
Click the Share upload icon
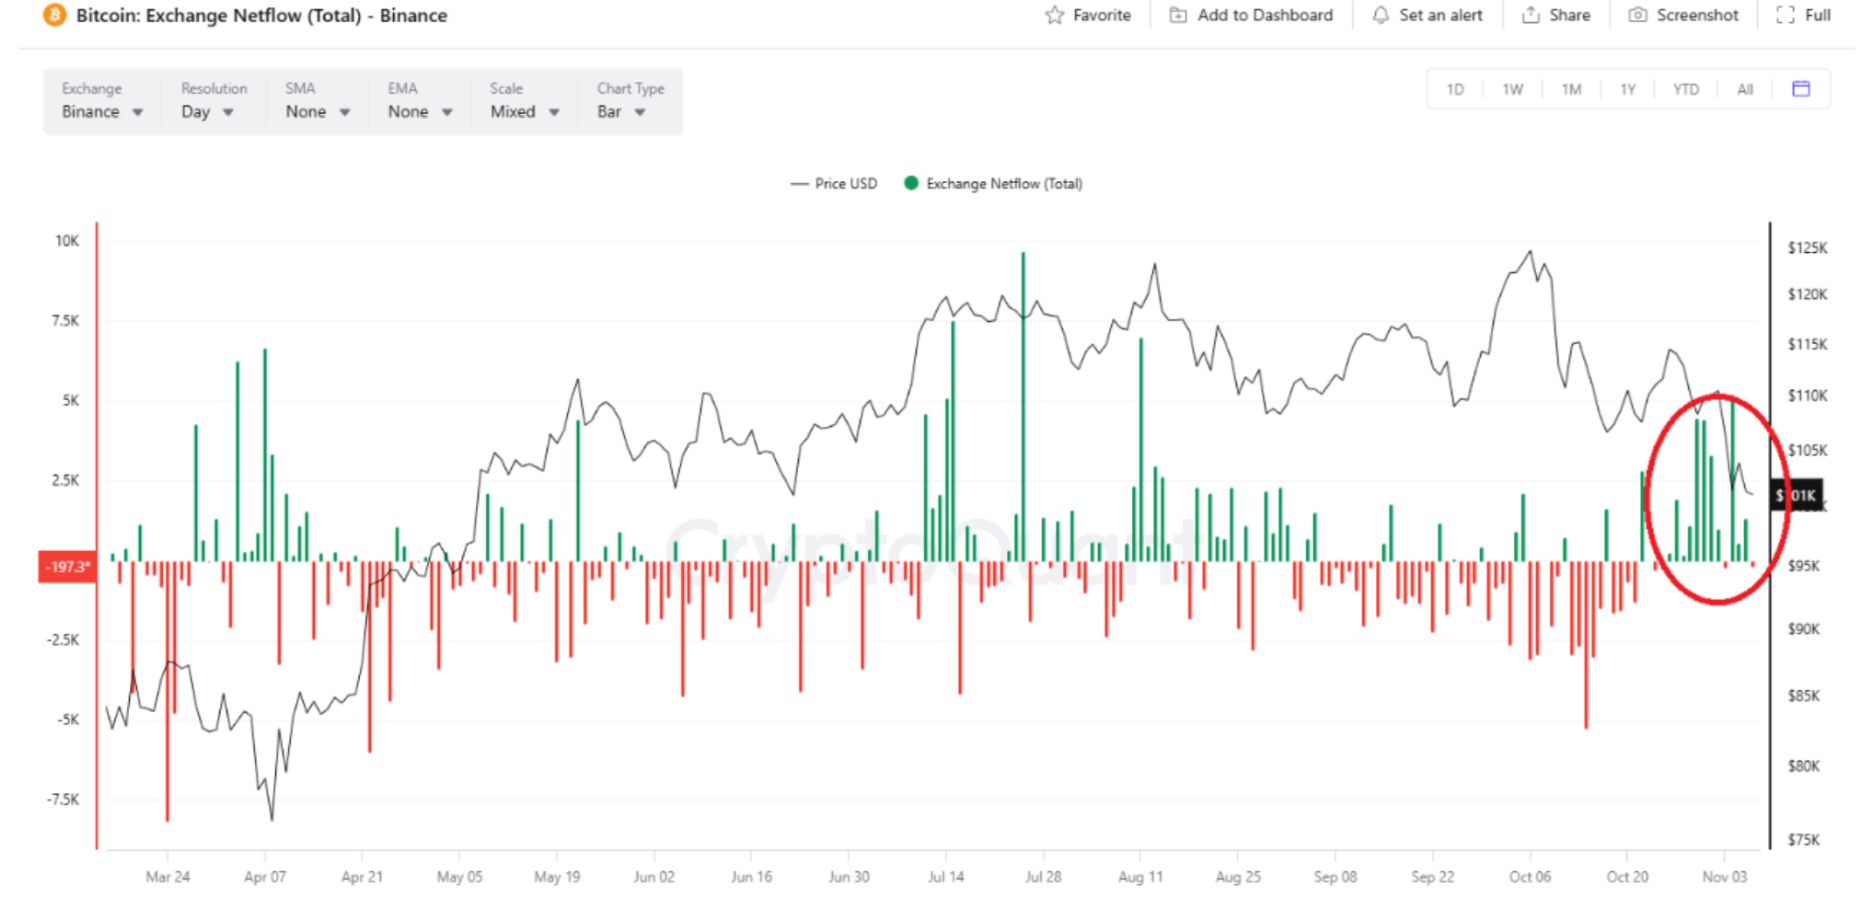1530,15
